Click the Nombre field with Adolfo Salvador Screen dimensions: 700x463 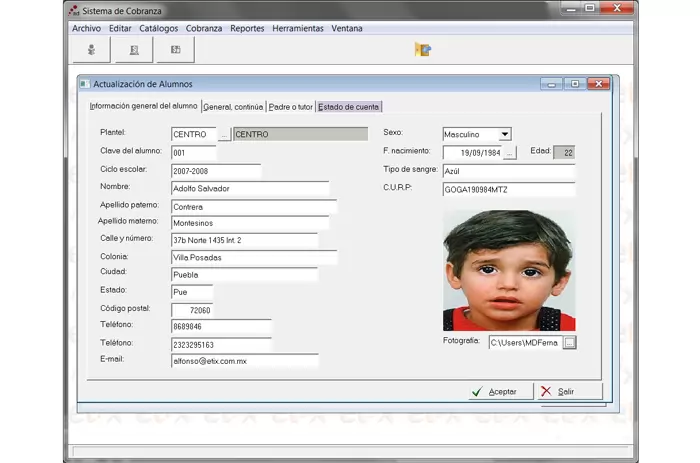[250, 188]
